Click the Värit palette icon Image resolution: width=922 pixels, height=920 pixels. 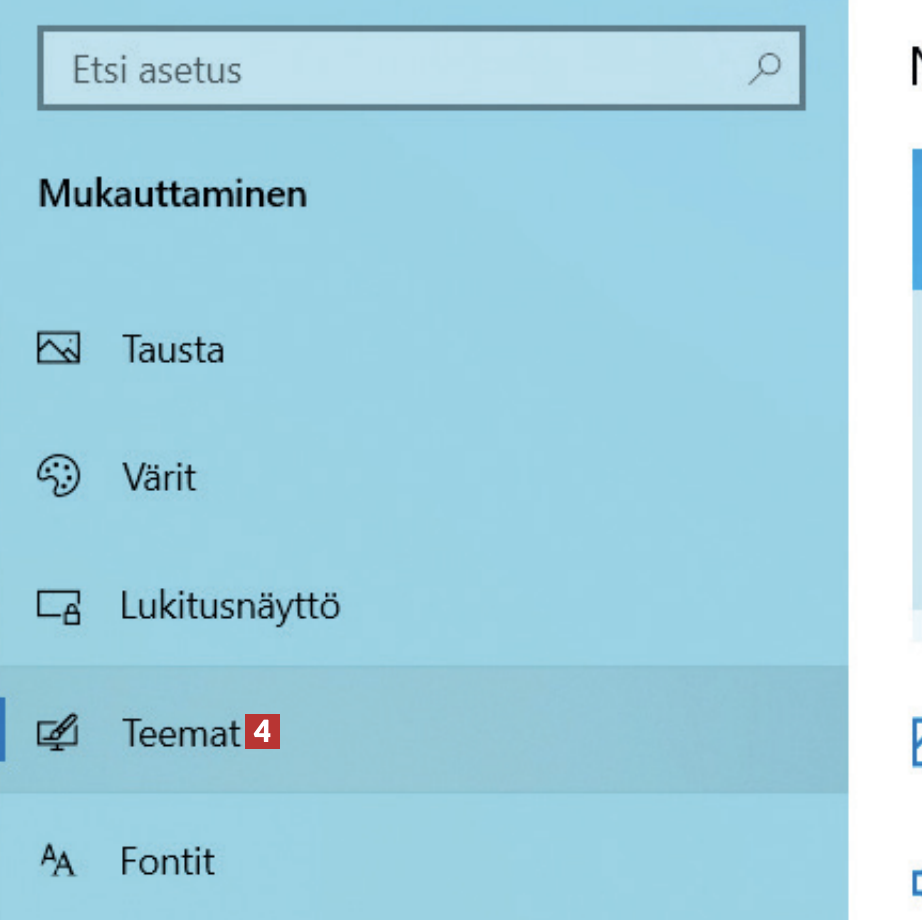58,476
